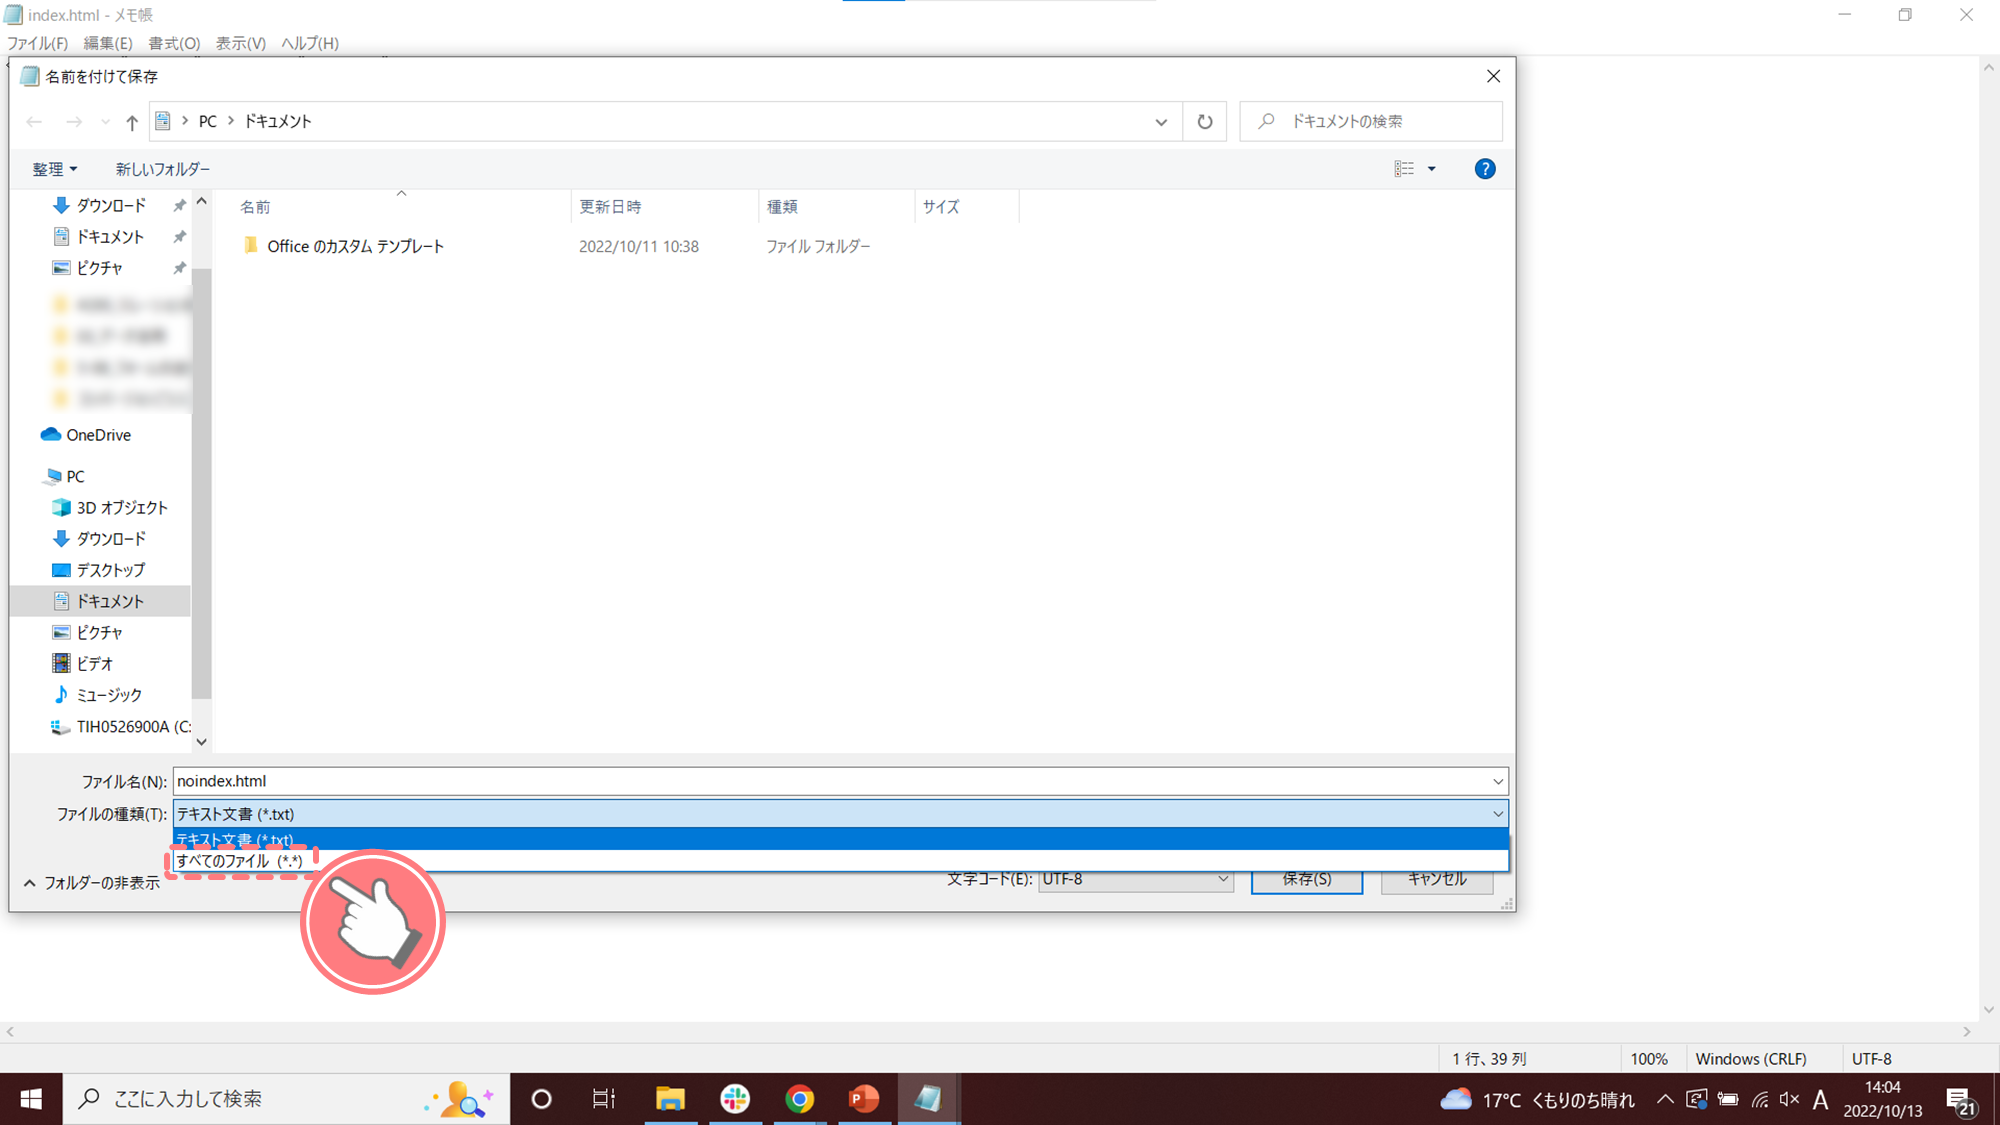The width and height of the screenshot is (2000, 1125).
Task: Open 整理 dropdown menu
Action: tap(54, 169)
